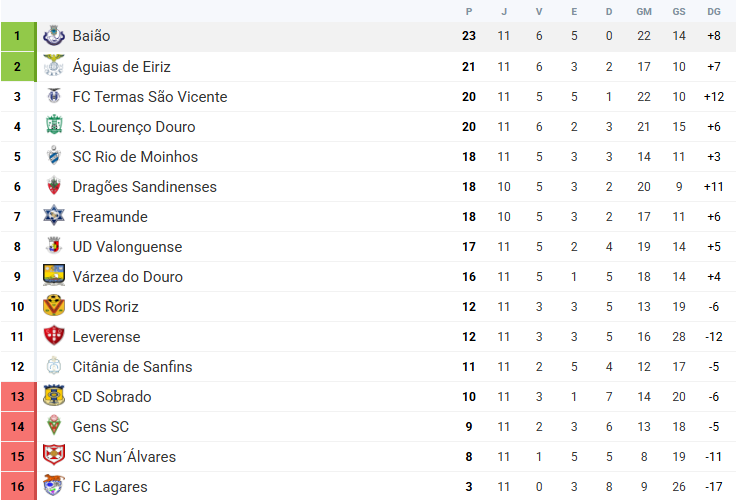The height and width of the screenshot is (500, 736).
Task: Open the FC Termas São Vicente team link
Action: [x=150, y=97]
